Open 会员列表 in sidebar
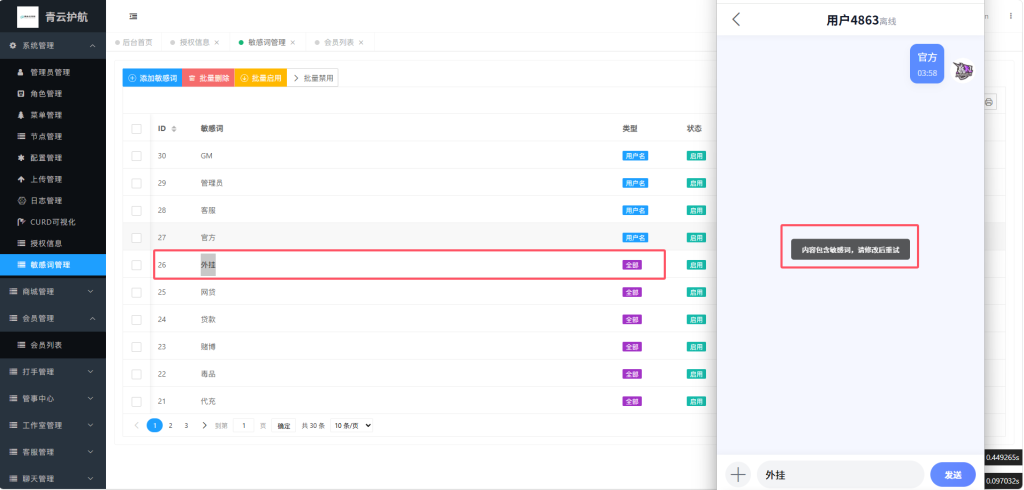The height and width of the screenshot is (490, 1024). coord(53,345)
